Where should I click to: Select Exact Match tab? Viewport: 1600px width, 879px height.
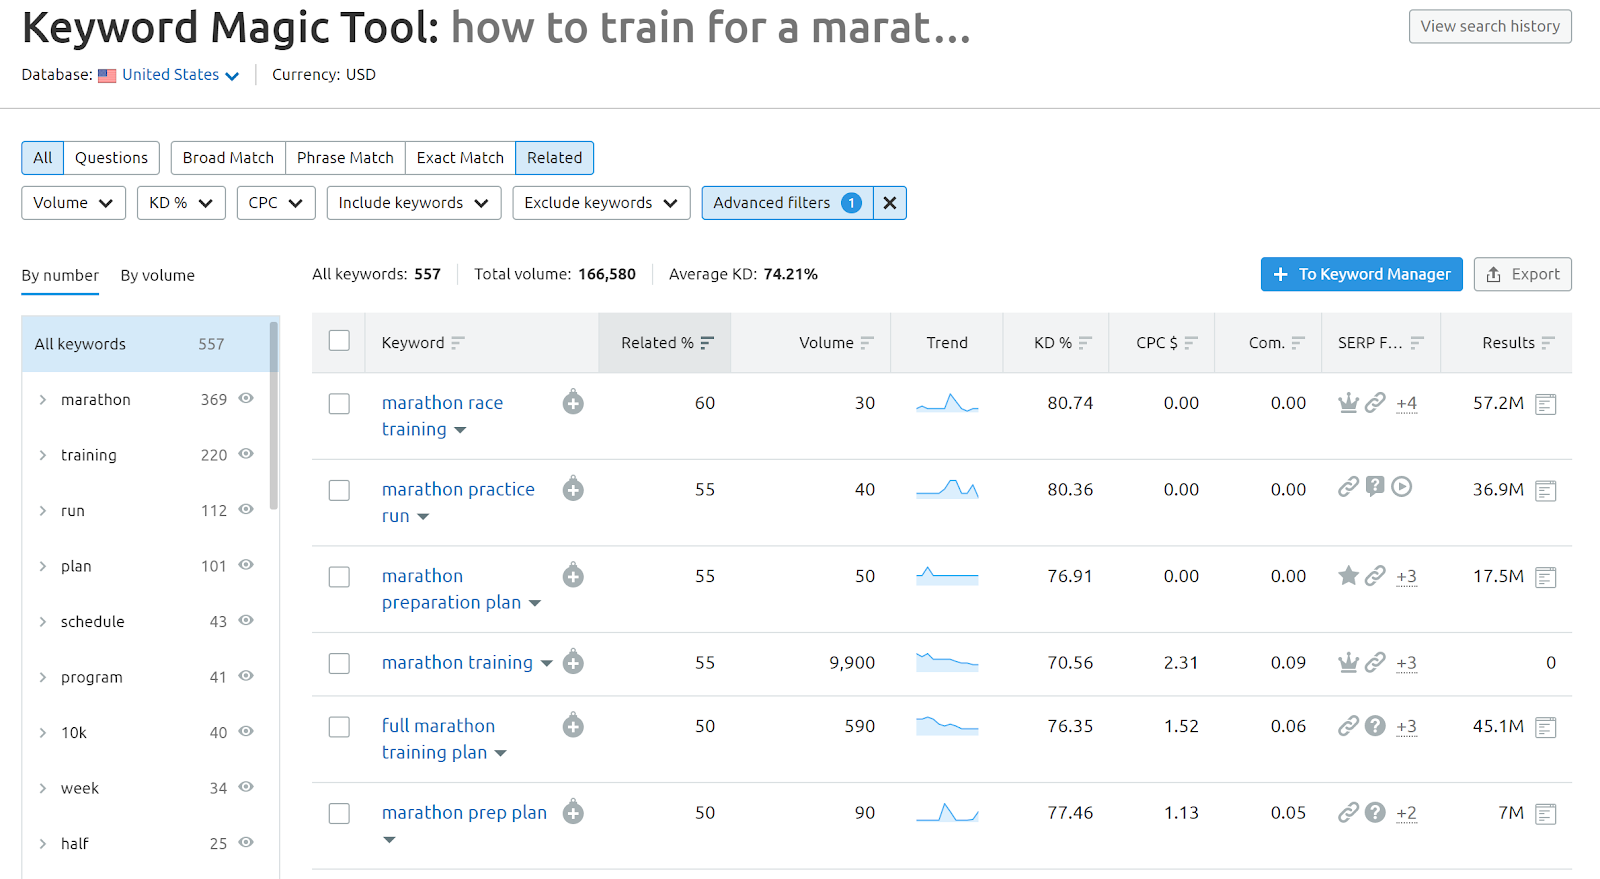point(460,158)
